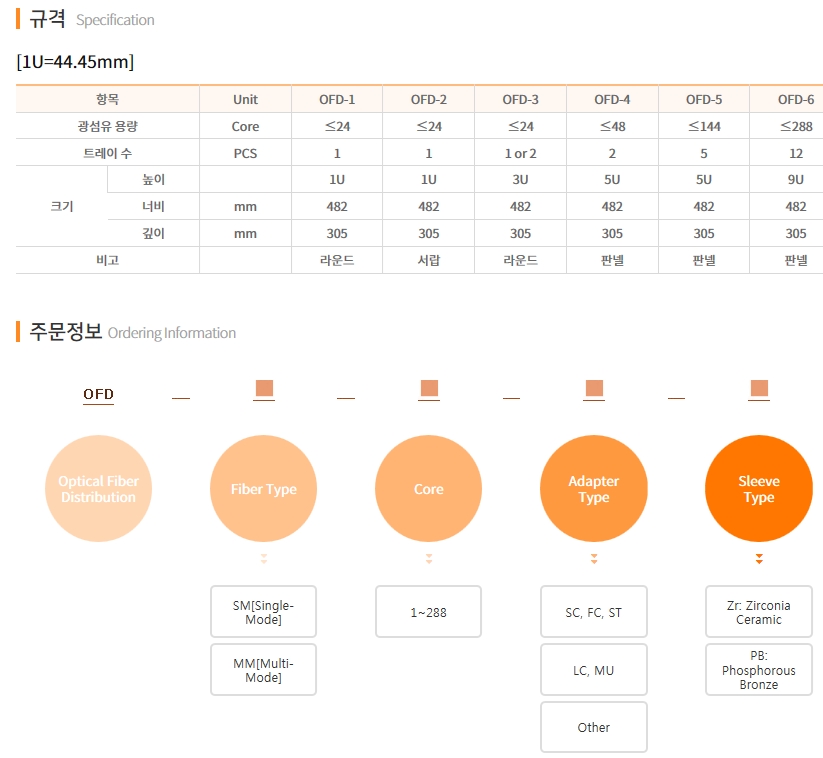Click the underlined OFD label
The height and width of the screenshot is (758, 823).
coord(98,394)
